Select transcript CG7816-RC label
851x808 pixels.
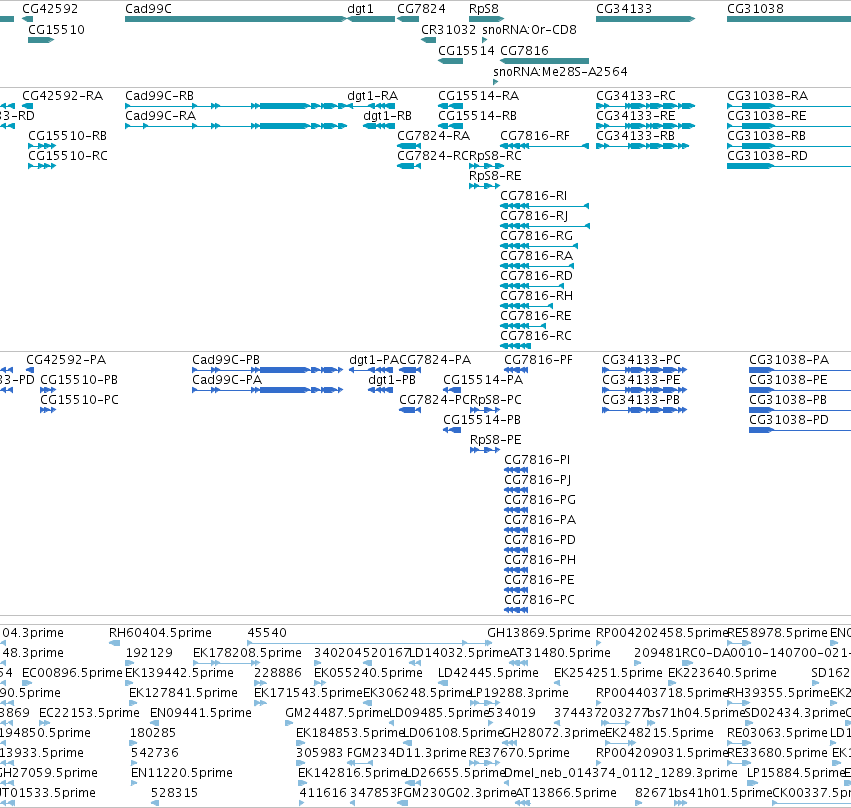(x=536, y=336)
